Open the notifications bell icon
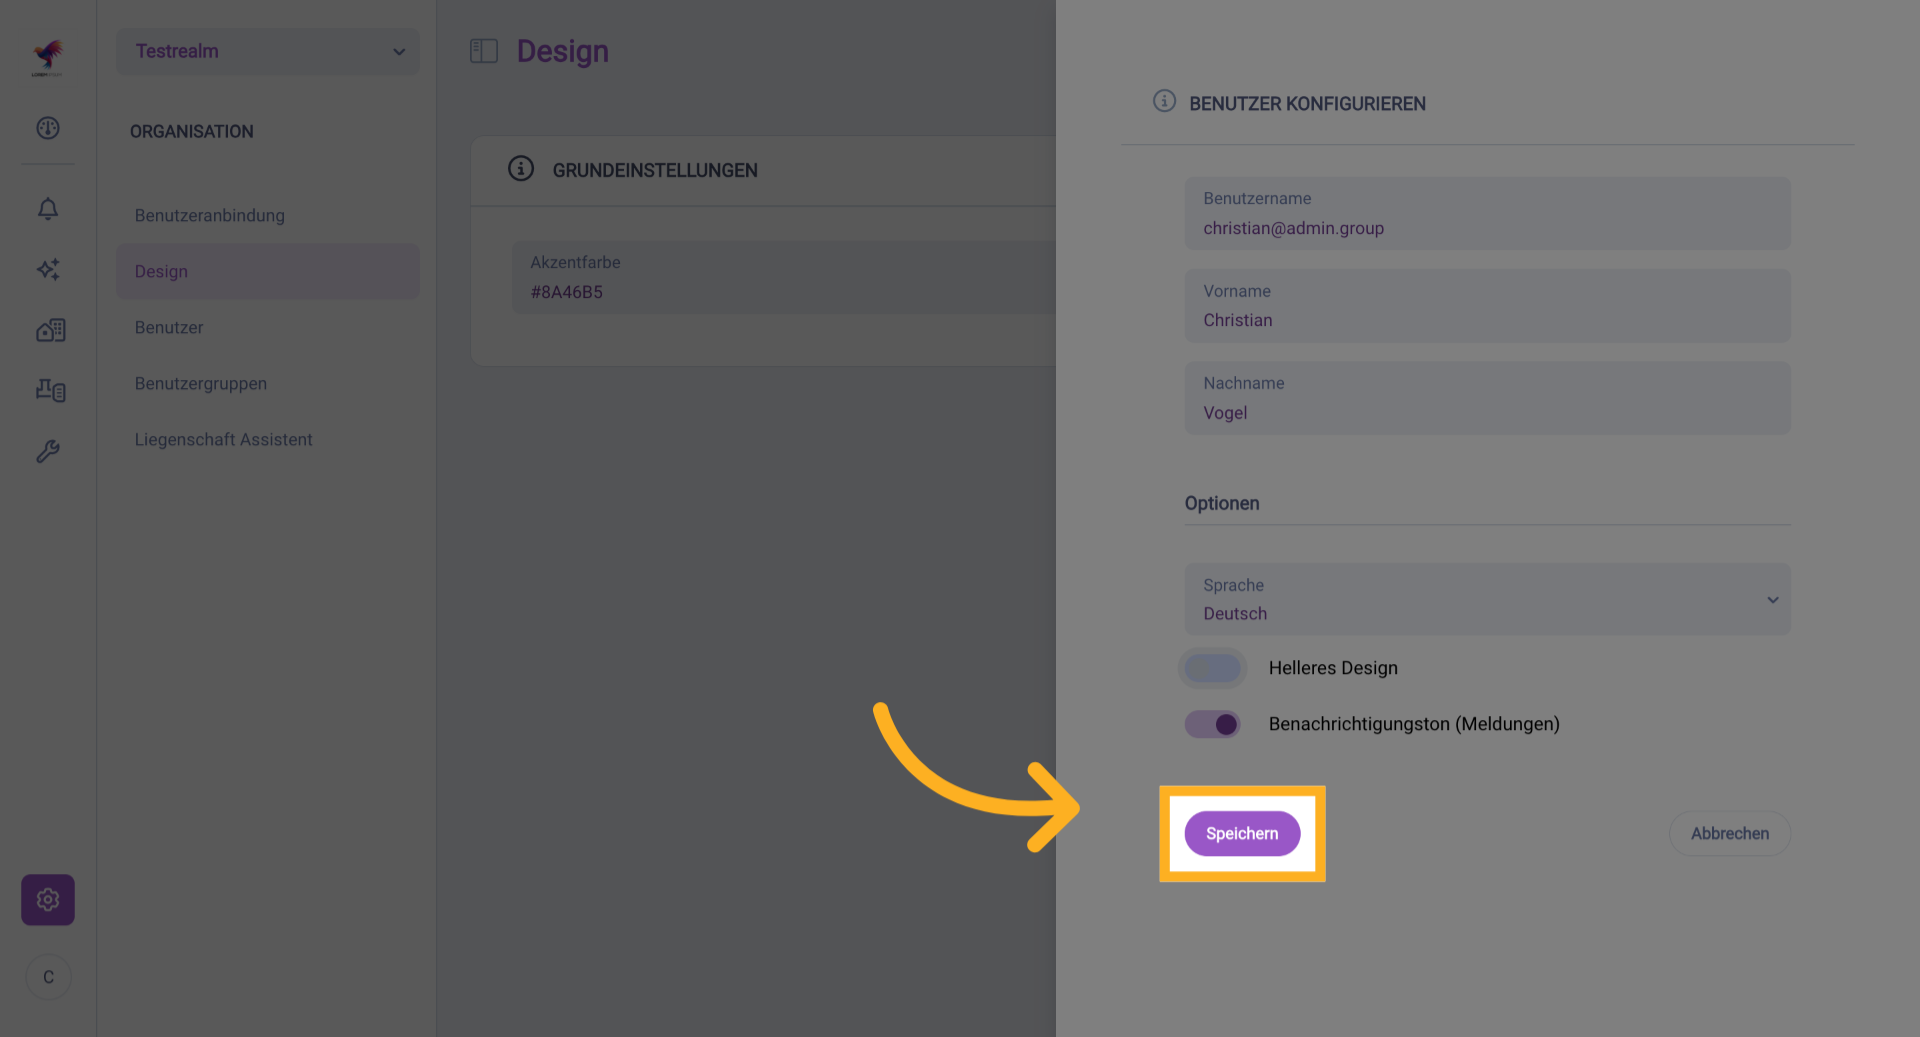The height and width of the screenshot is (1037, 1920). [x=48, y=209]
